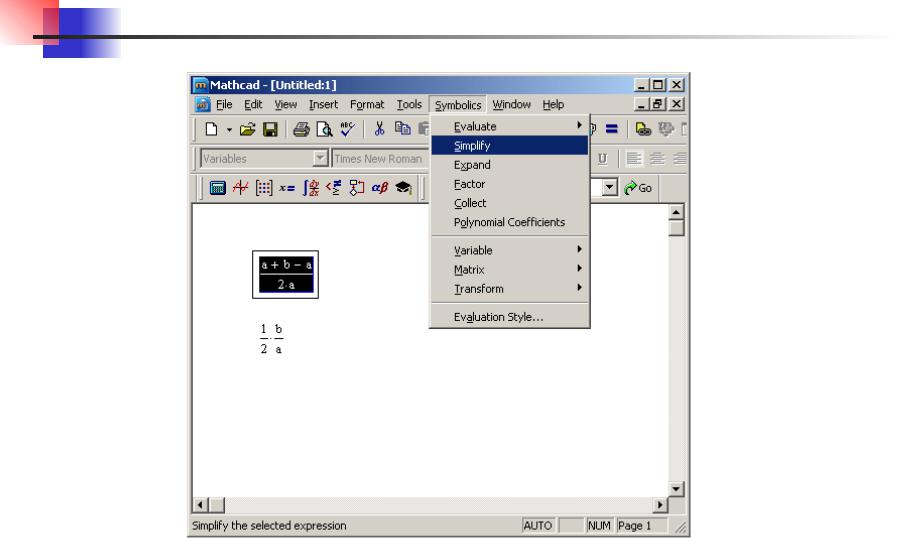Click the vertical scrollbar thumb
This screenshot has width=897, height=538.
(x=676, y=228)
